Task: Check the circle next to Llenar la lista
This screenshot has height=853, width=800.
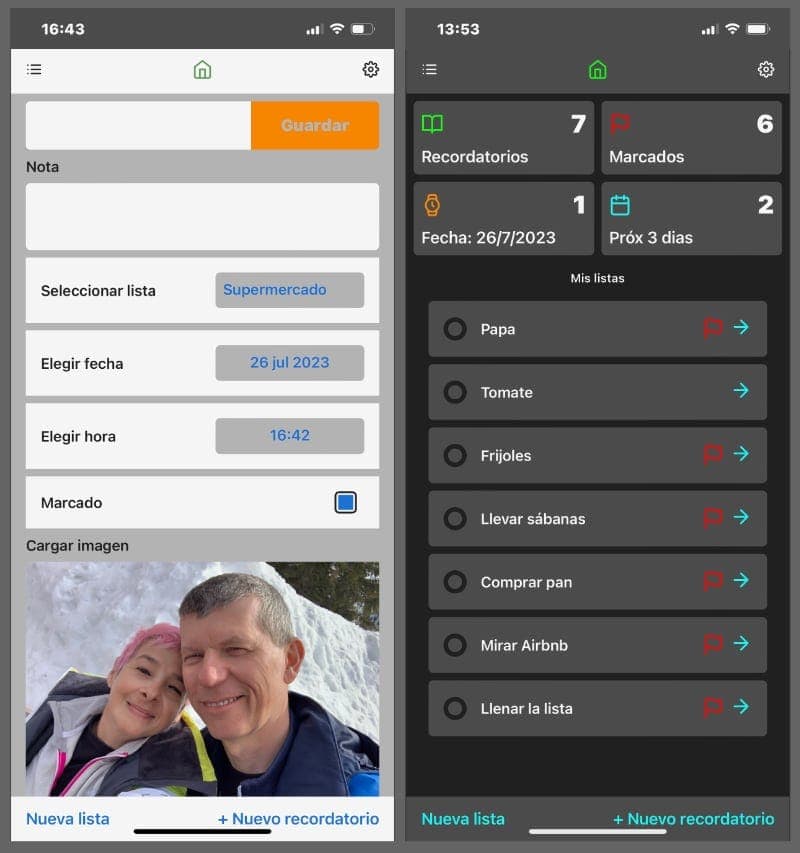Action: 455,708
